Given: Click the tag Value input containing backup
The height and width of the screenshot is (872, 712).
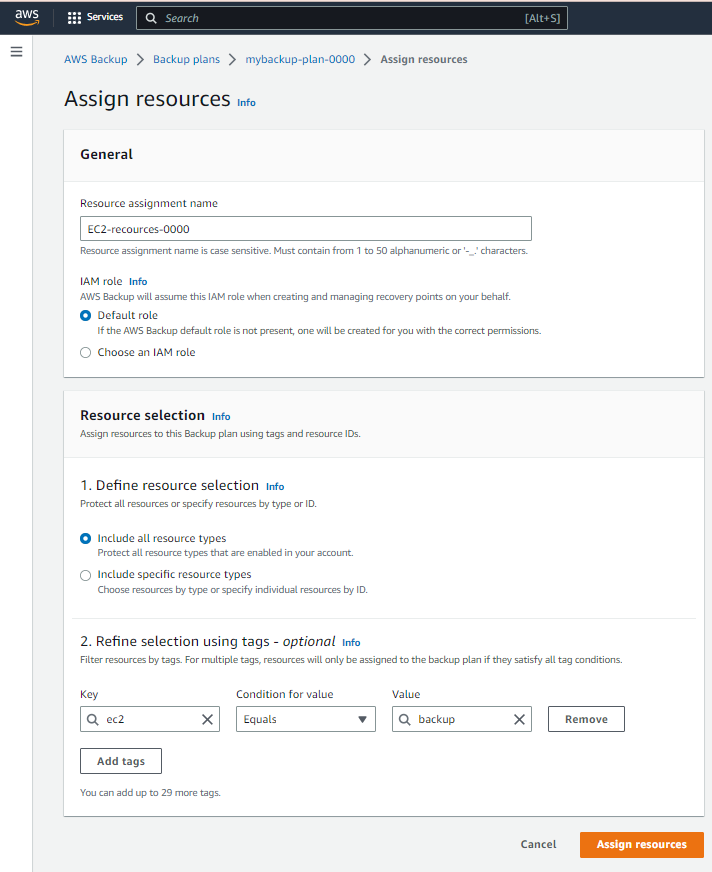Looking at the screenshot, I should 462,719.
